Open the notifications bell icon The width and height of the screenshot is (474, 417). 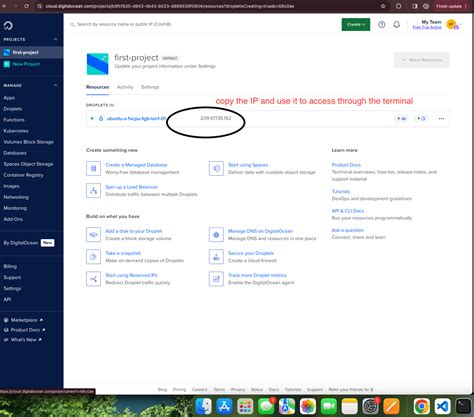(397, 24)
